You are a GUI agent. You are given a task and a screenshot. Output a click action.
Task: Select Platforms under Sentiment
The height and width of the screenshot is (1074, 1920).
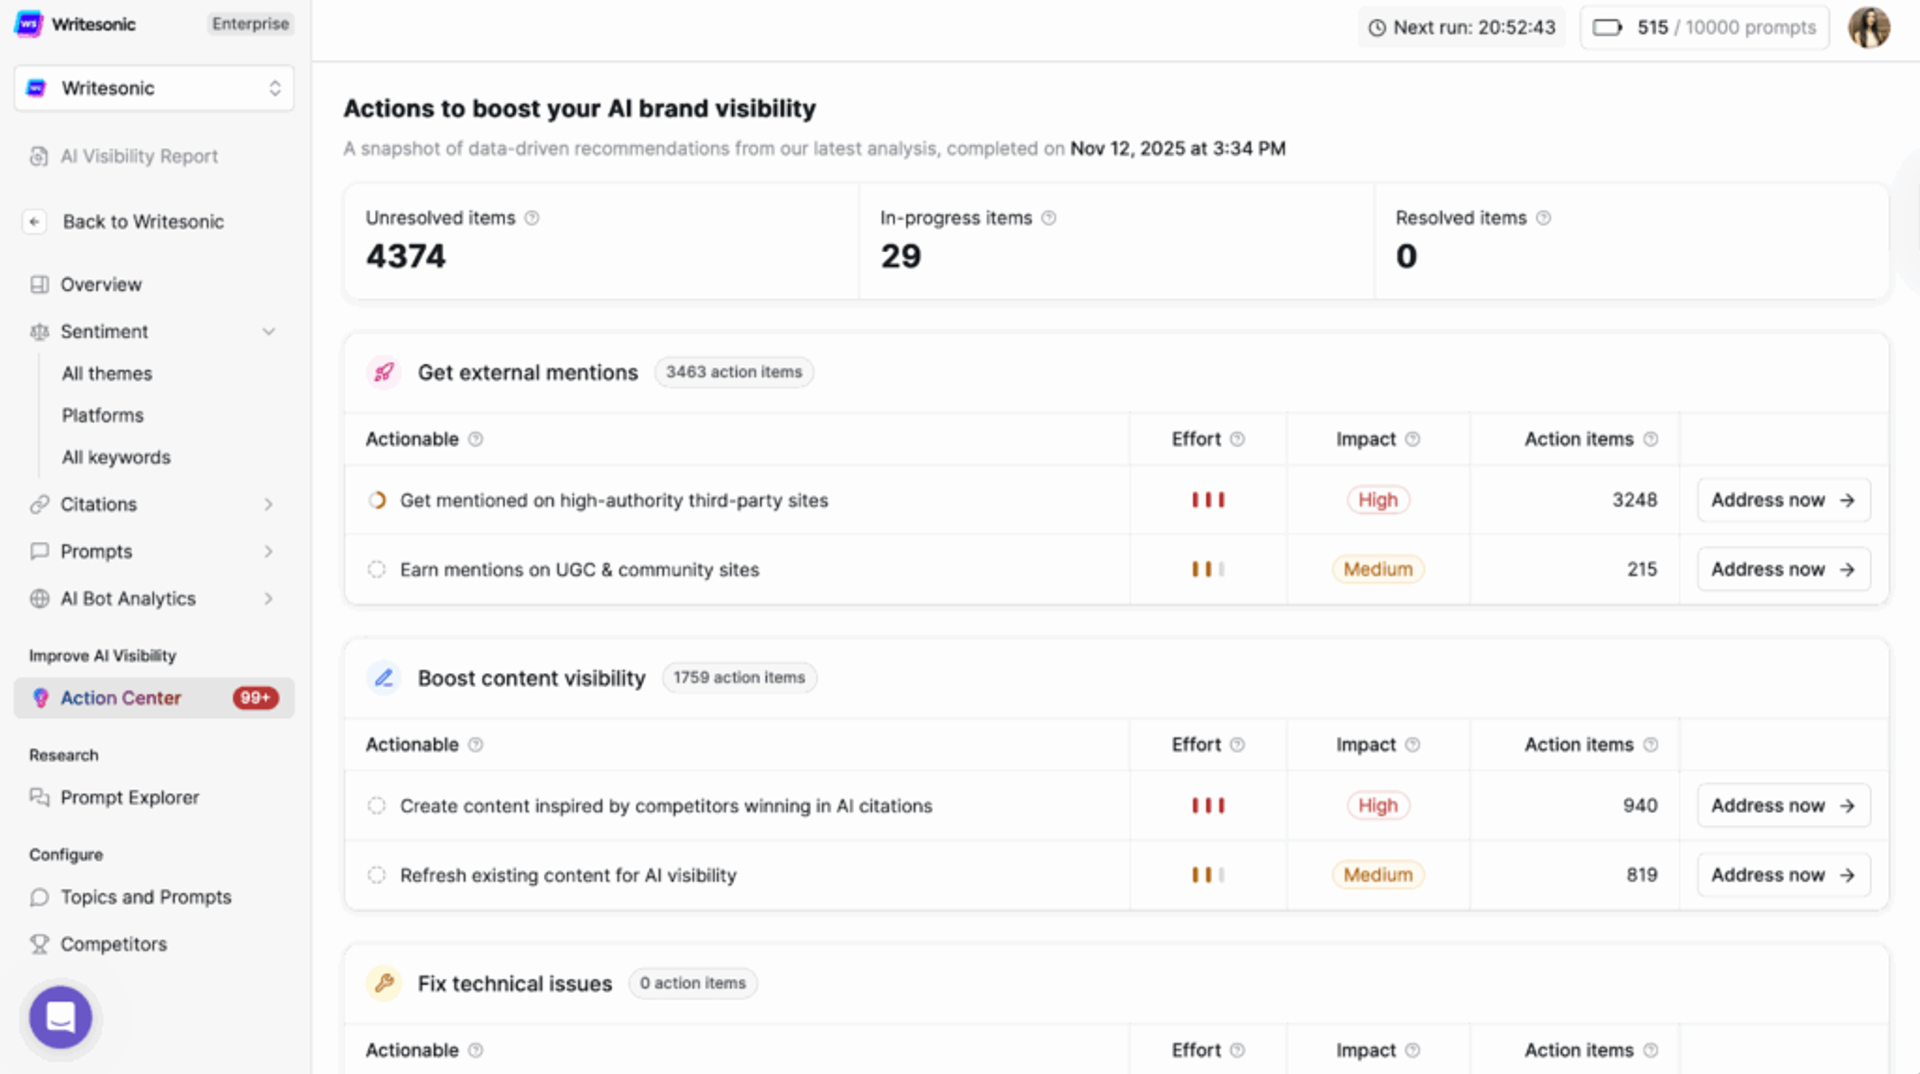[x=103, y=416]
